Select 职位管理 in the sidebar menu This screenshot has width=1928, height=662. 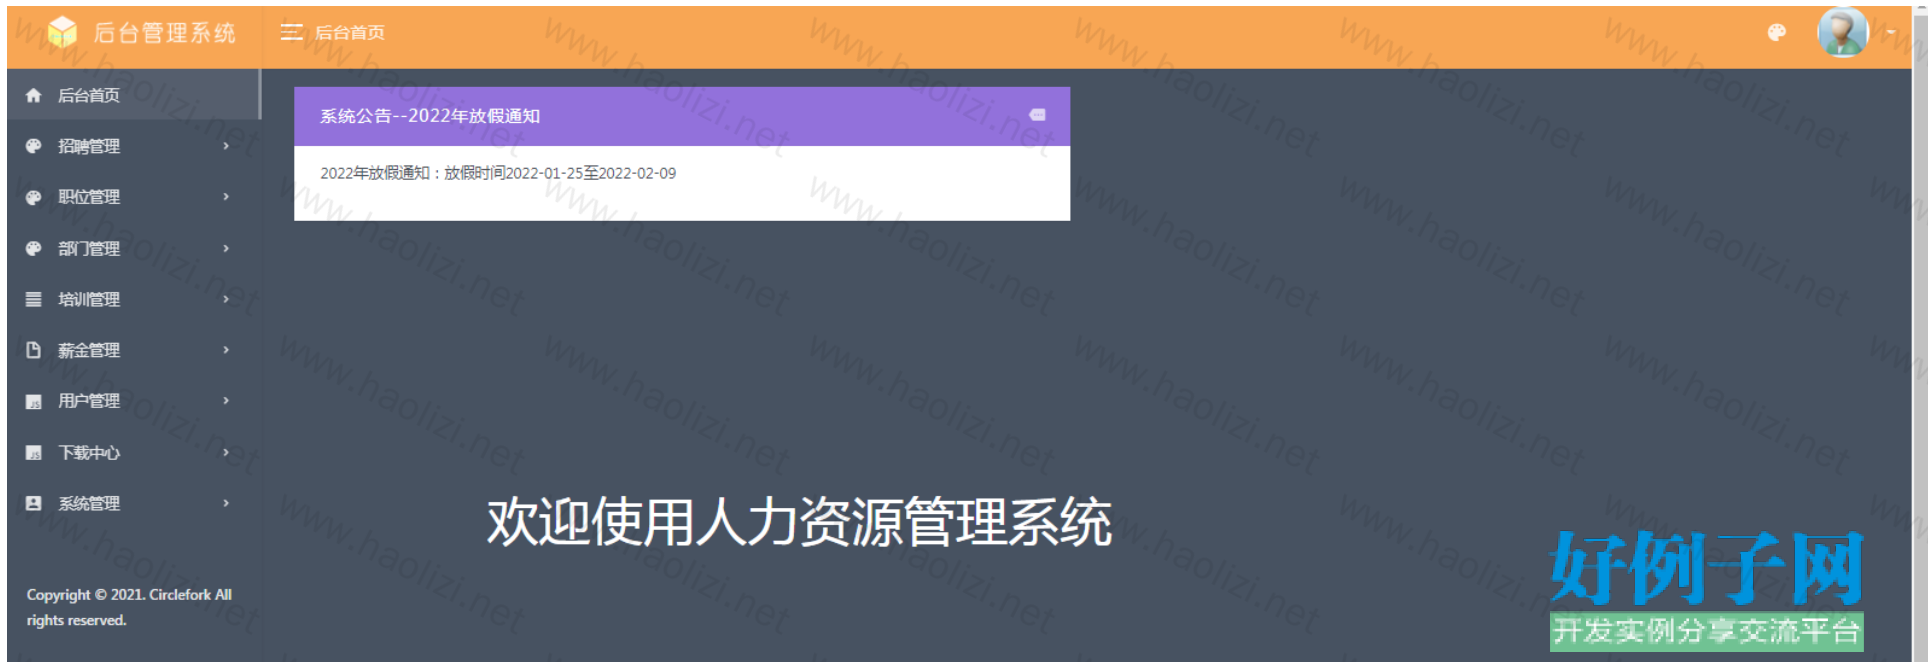pos(89,198)
